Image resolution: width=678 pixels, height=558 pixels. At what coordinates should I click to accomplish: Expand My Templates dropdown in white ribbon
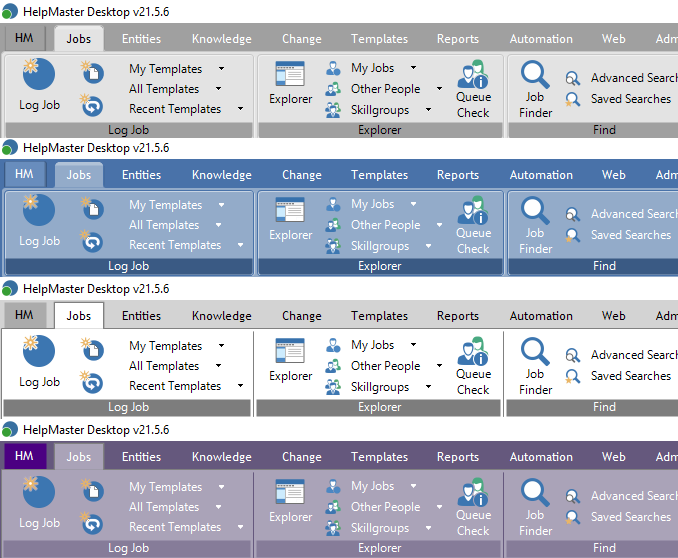(x=221, y=346)
